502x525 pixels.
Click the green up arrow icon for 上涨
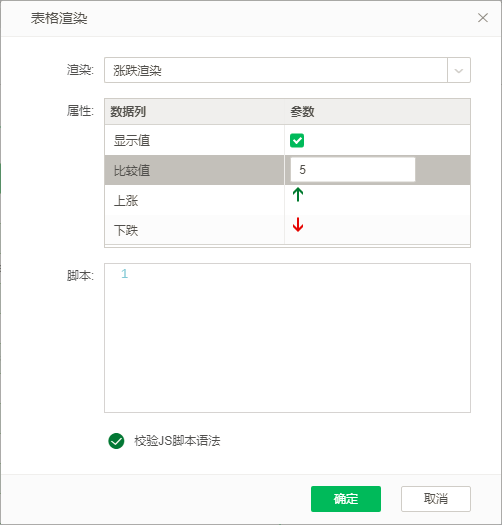[x=298, y=195]
